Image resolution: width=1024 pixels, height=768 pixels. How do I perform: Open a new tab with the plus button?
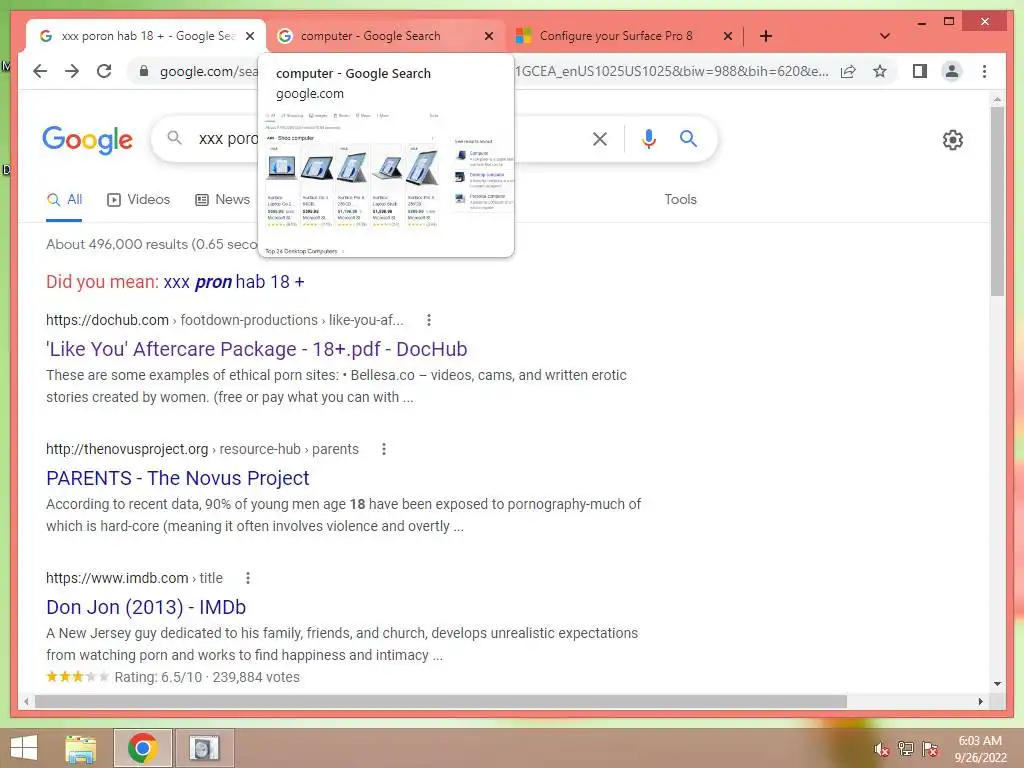point(766,36)
